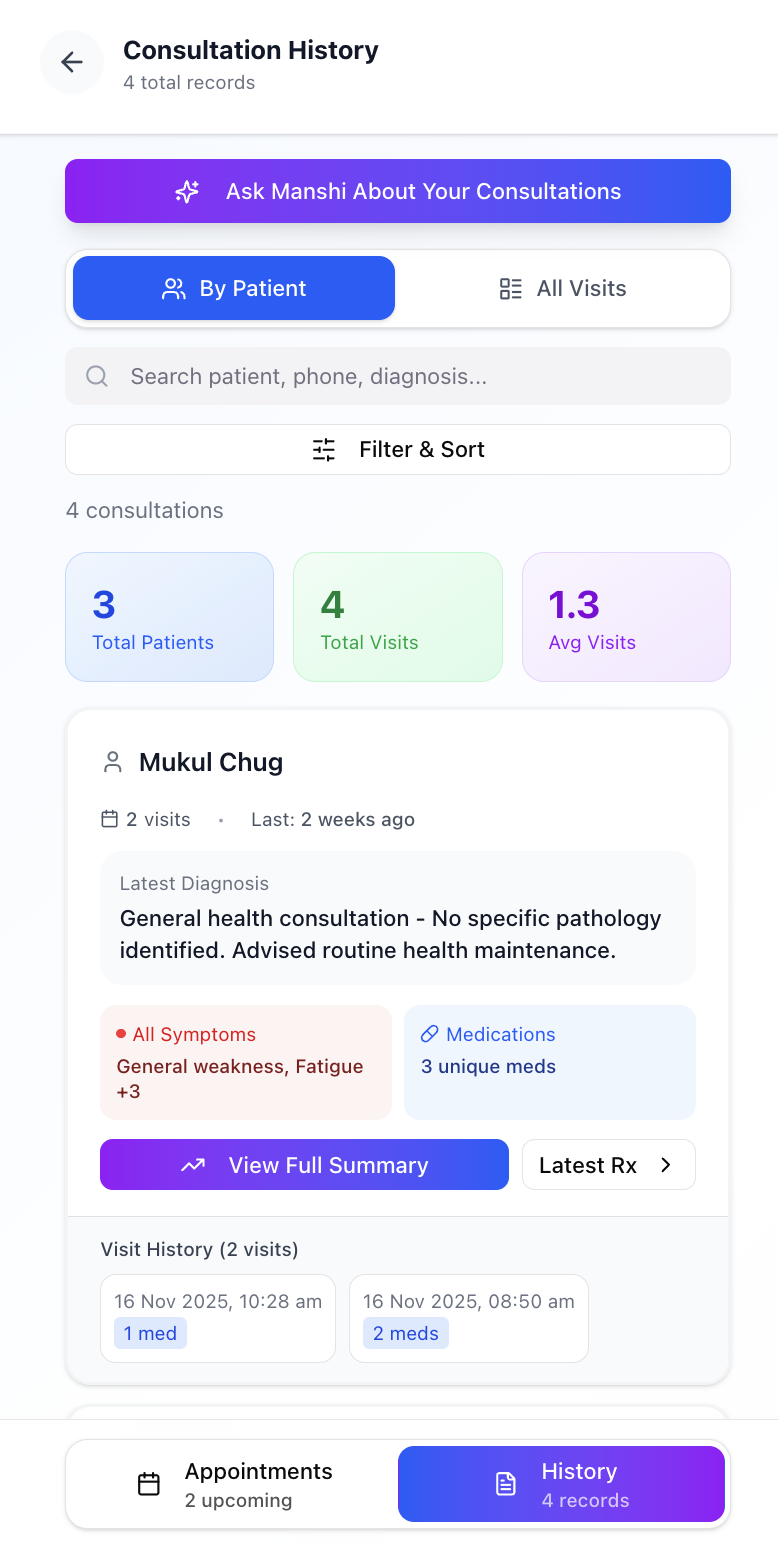Open Filter & Sort options
778x1546 pixels.
(398, 450)
